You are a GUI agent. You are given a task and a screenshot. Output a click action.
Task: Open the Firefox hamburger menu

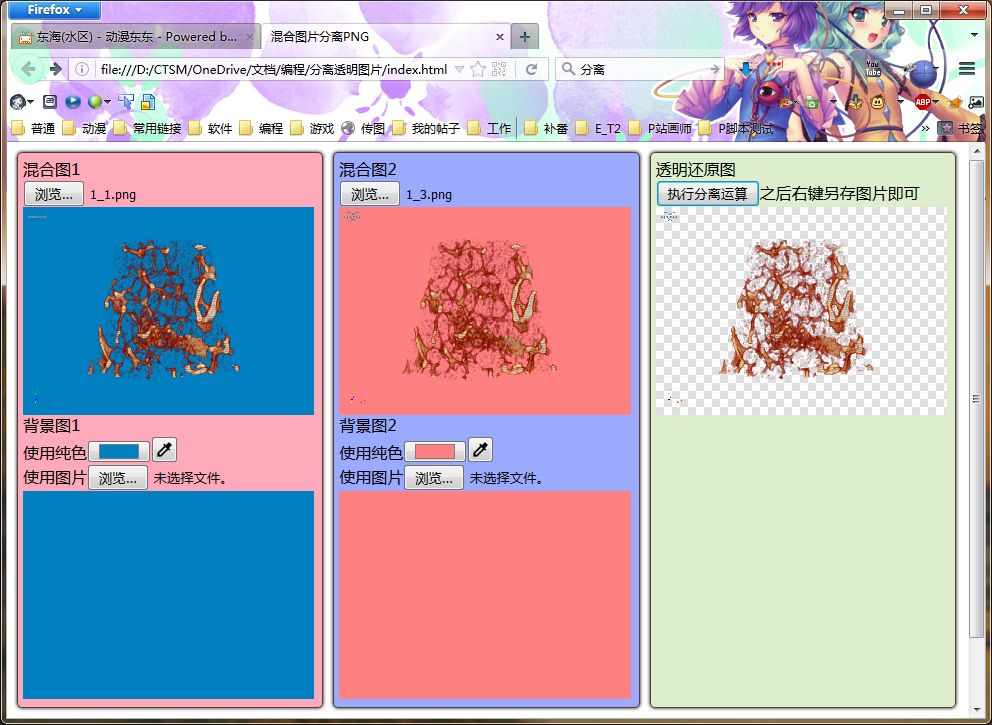pos(967,68)
